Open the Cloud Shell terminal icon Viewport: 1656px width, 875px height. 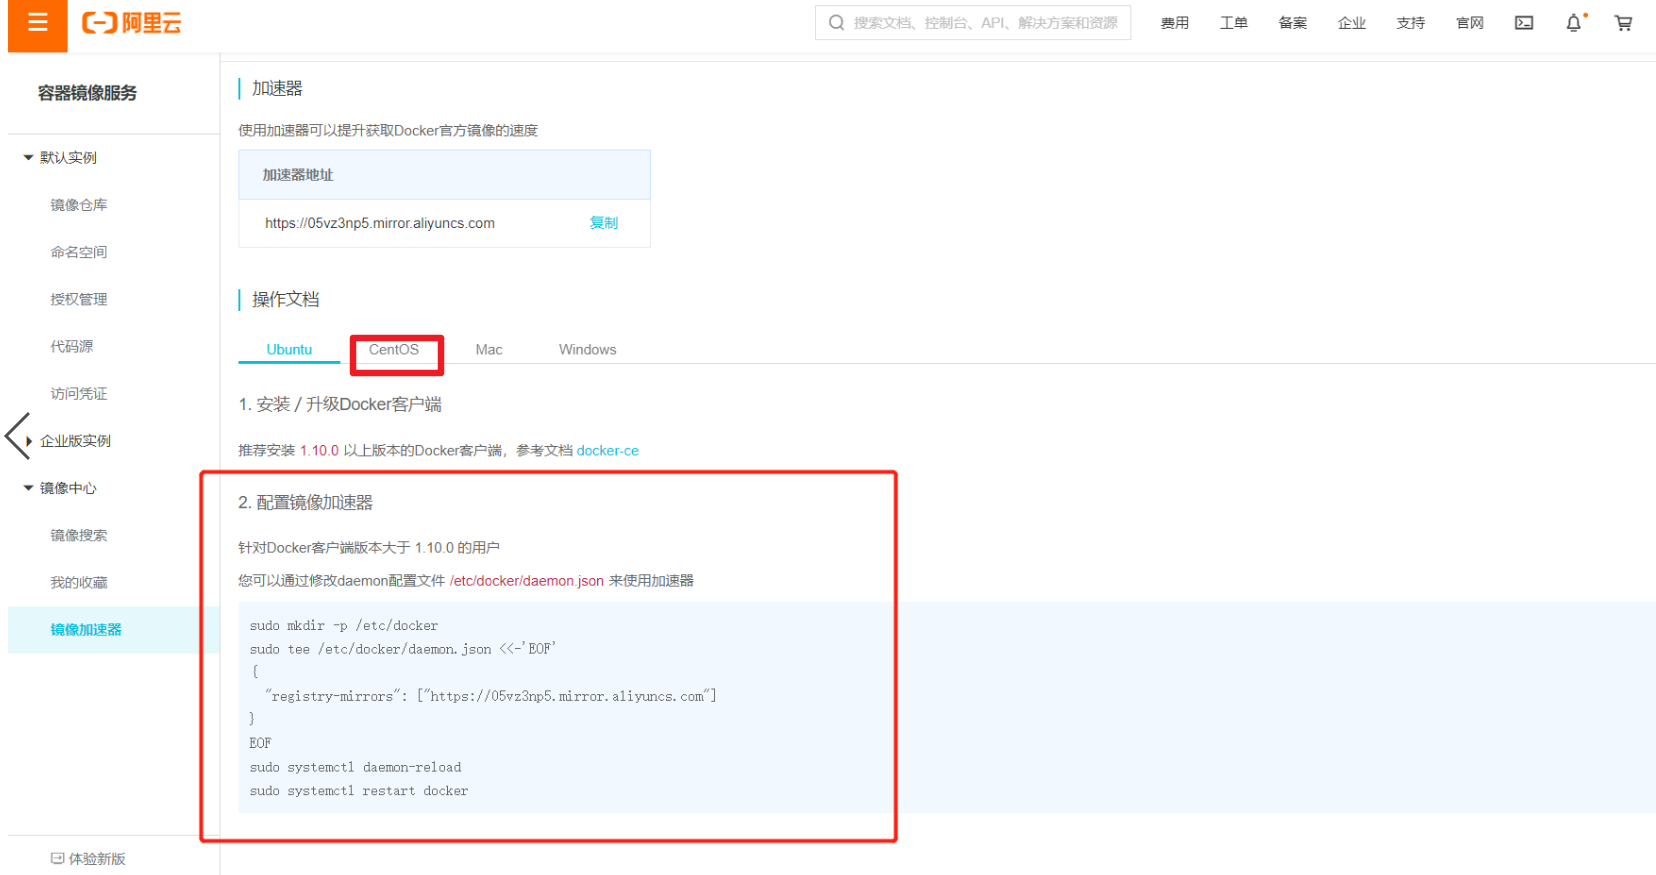[1524, 23]
